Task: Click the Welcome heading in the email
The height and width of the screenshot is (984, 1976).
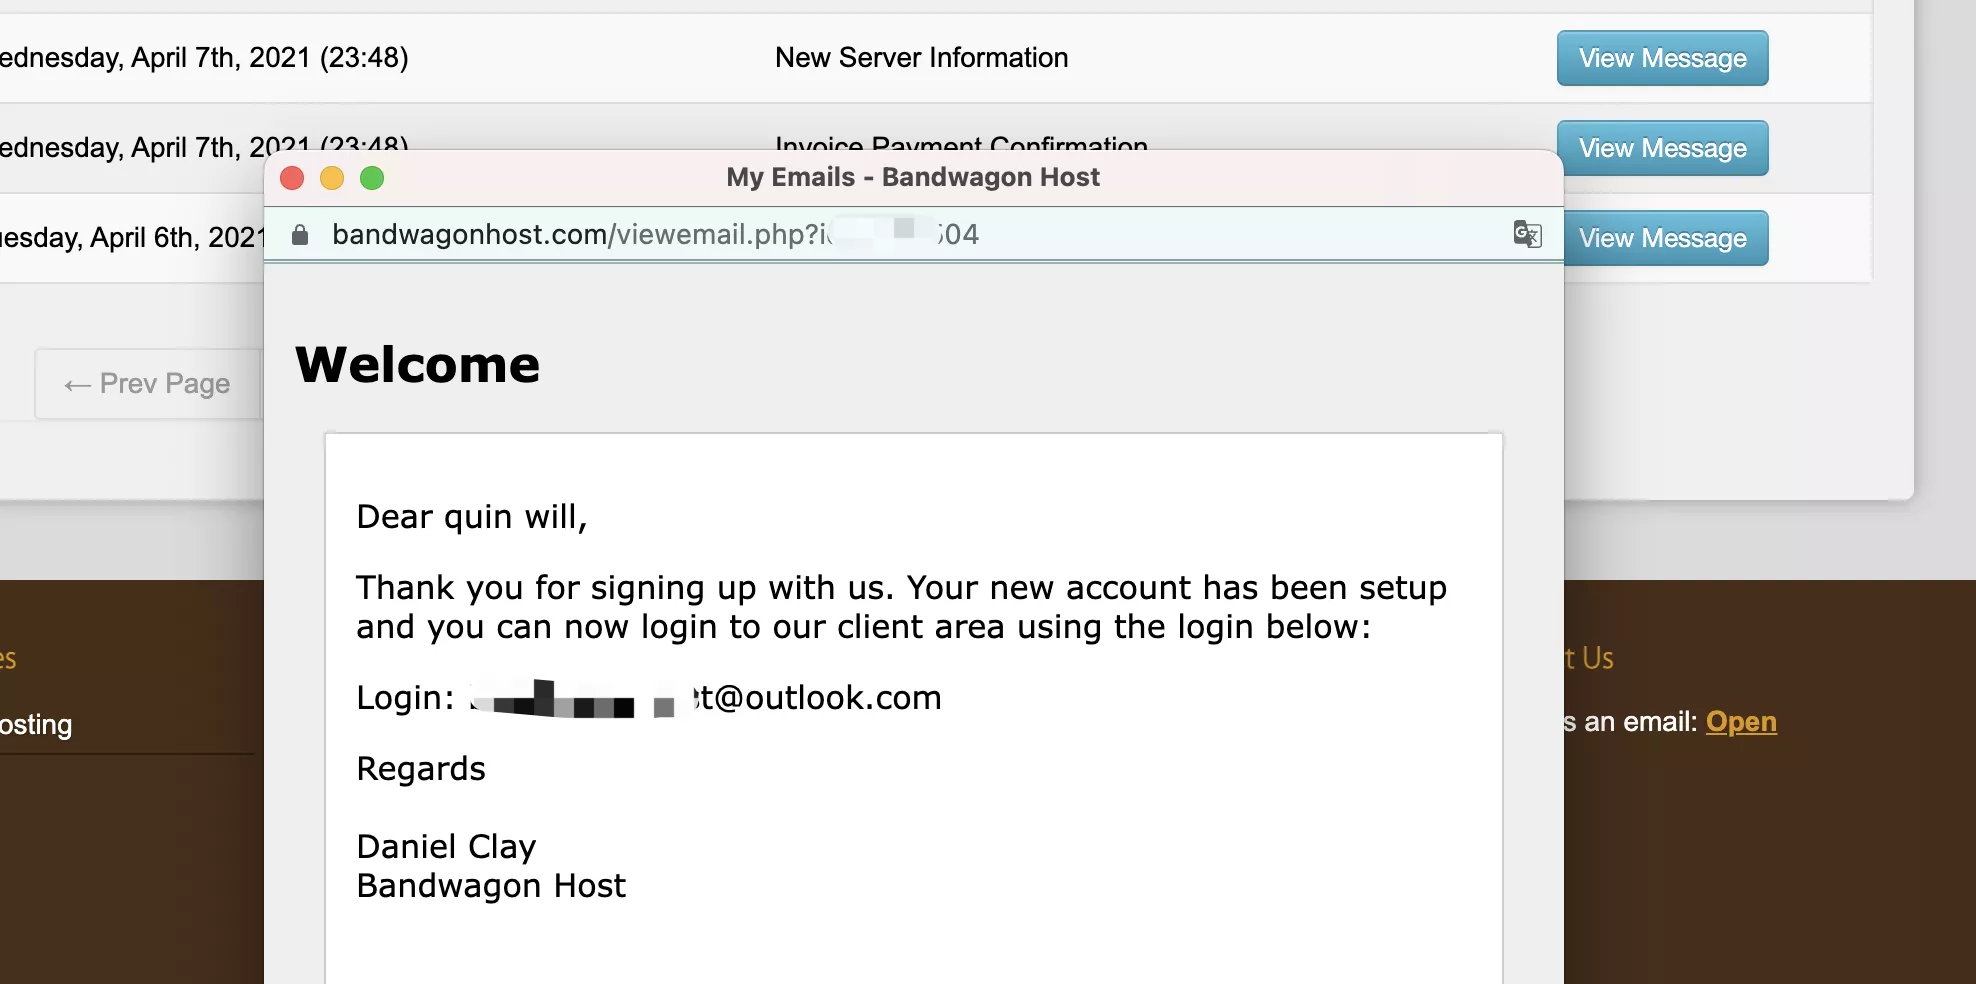Action: click(x=417, y=364)
